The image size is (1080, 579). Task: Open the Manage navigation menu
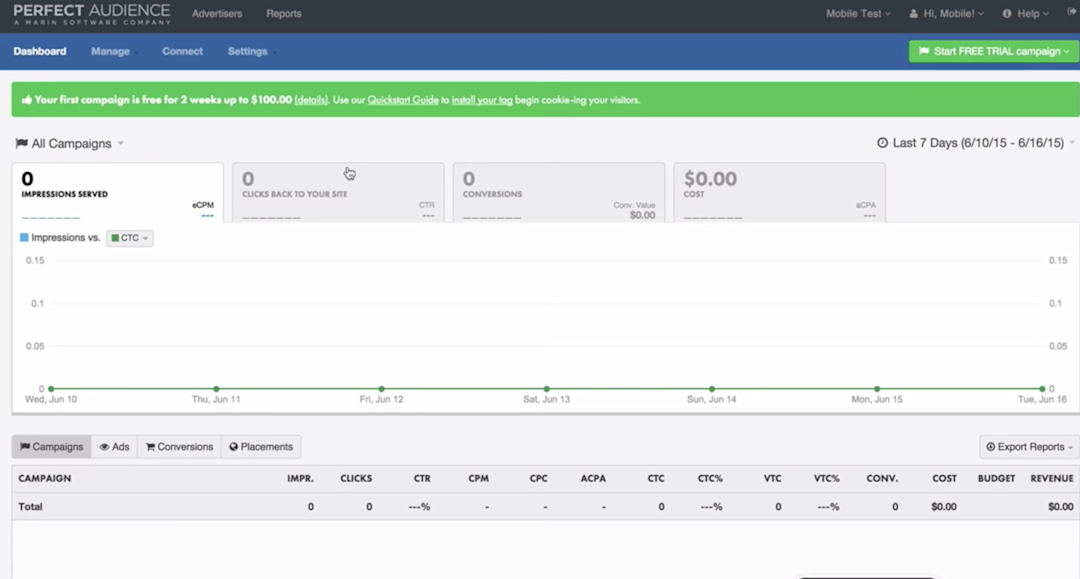[x=114, y=52]
